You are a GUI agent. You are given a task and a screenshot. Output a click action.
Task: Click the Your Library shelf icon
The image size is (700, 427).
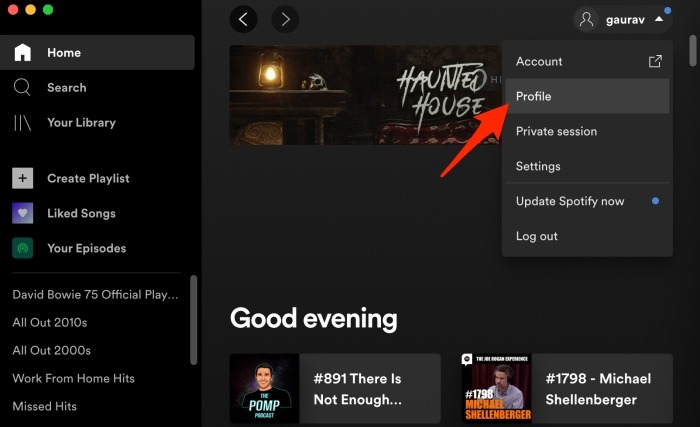pos(22,122)
